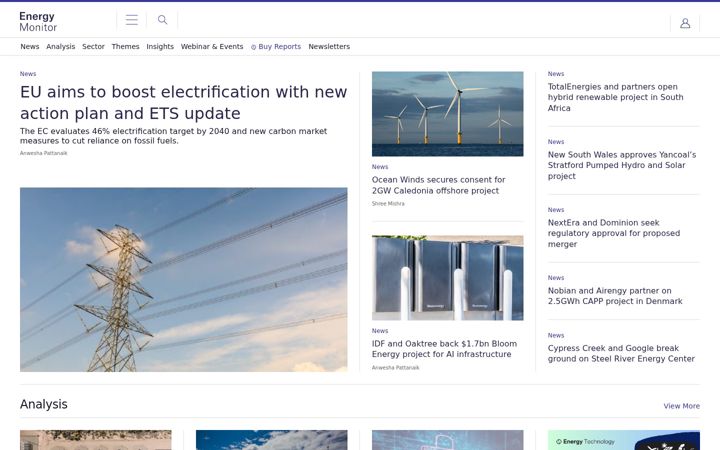The width and height of the screenshot is (720, 450).
Task: Open the Webinar & Events menu item
Action: click(212, 46)
